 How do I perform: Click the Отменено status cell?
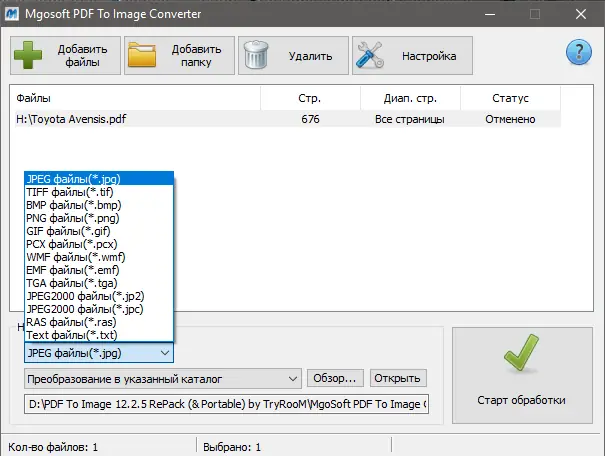(510, 119)
